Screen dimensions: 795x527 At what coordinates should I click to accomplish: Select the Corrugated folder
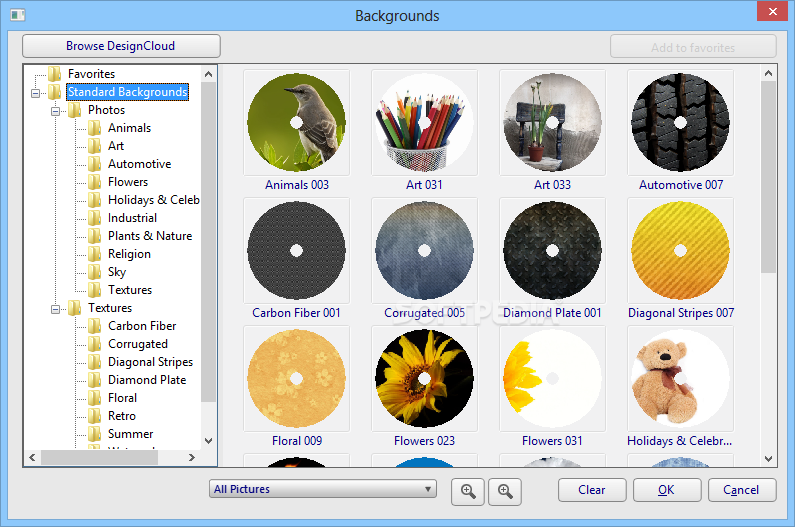coord(137,344)
